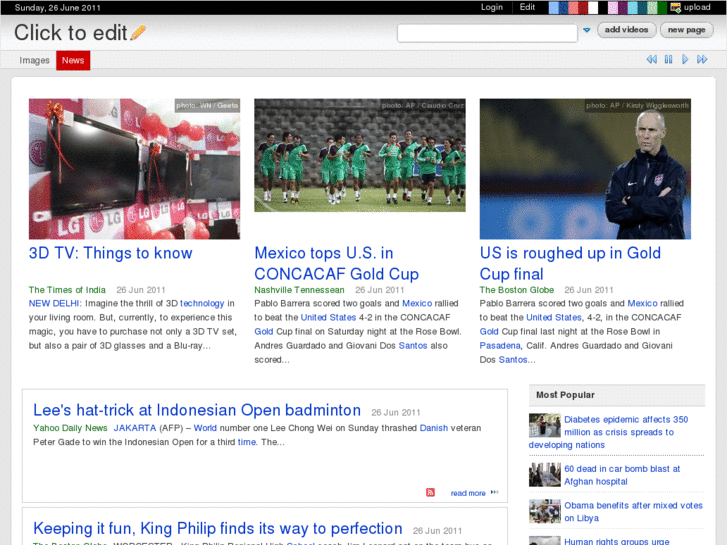Click Edit in the top bar

527,7
